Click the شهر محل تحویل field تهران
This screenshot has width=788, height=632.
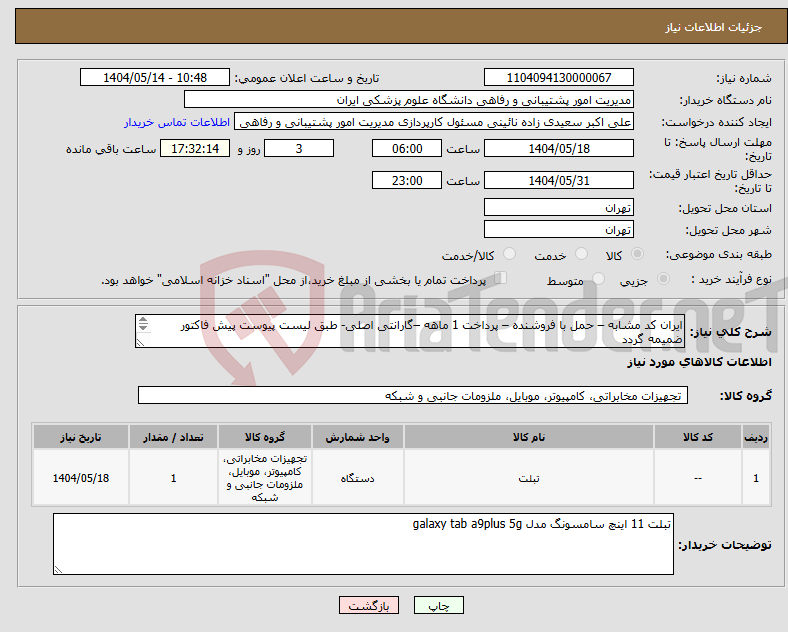[559, 229]
